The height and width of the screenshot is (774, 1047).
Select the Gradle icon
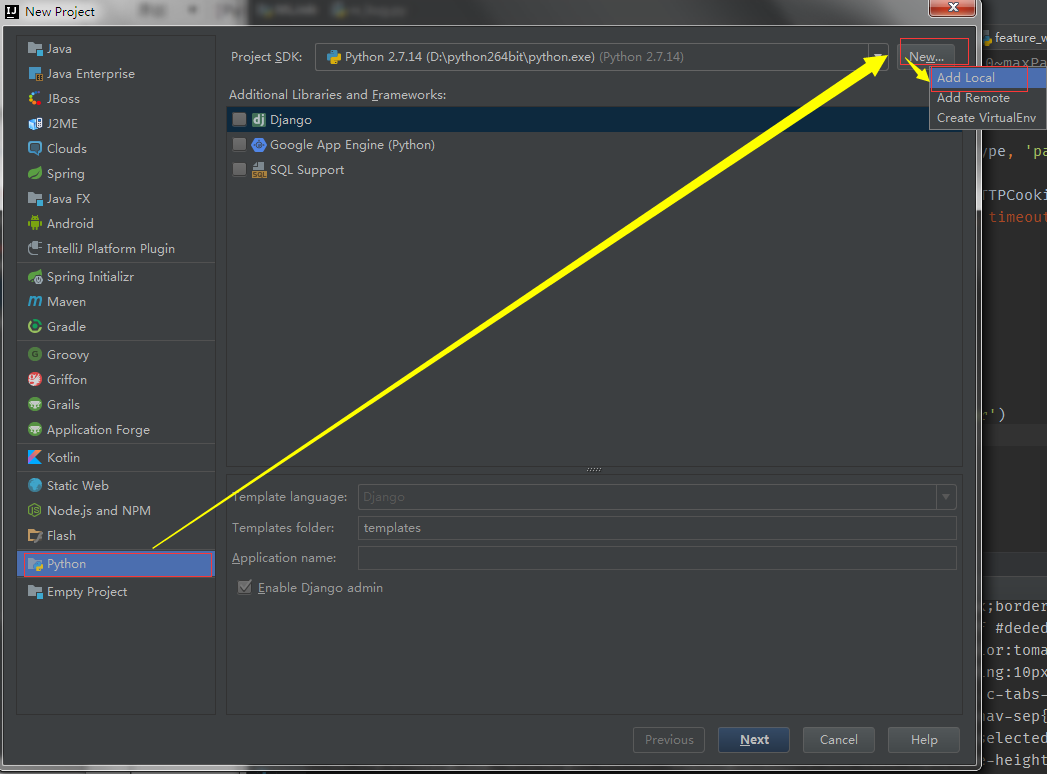(35, 327)
